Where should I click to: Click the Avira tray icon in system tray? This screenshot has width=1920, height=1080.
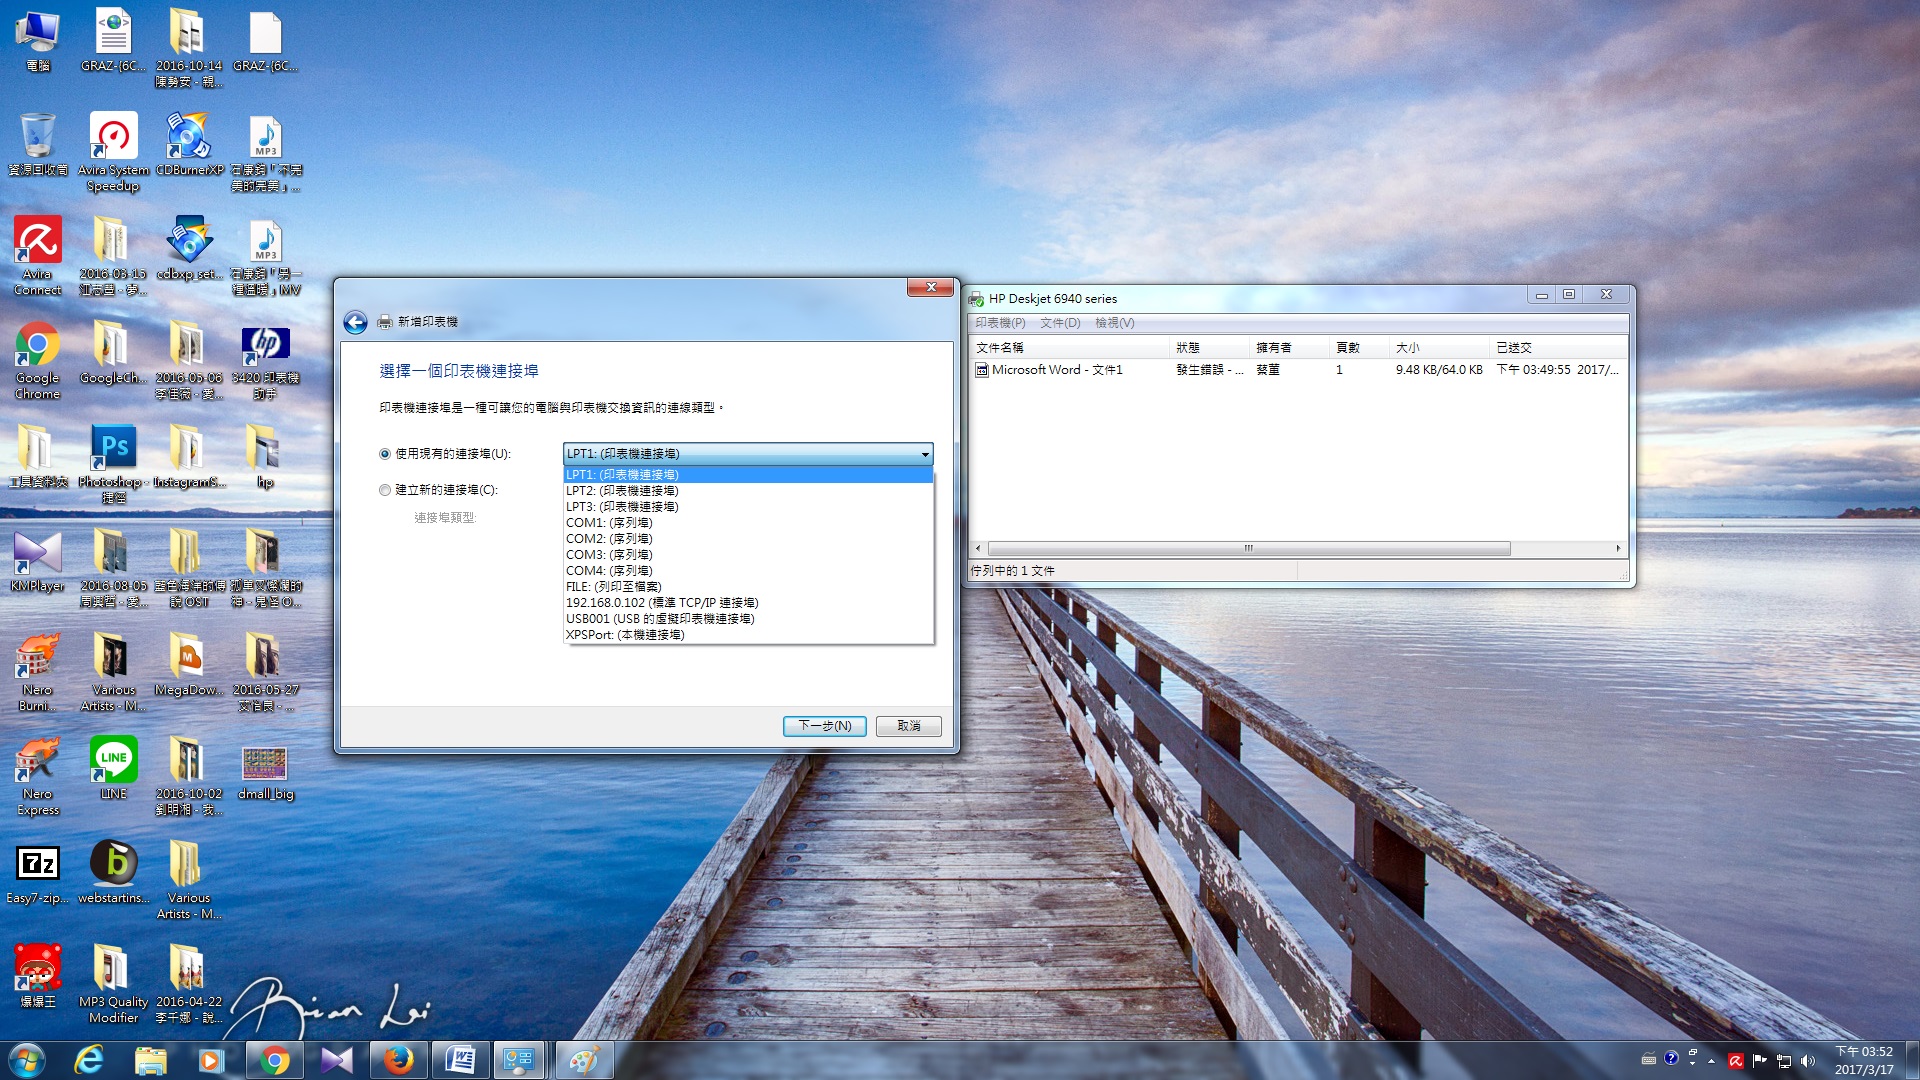click(x=1735, y=1061)
